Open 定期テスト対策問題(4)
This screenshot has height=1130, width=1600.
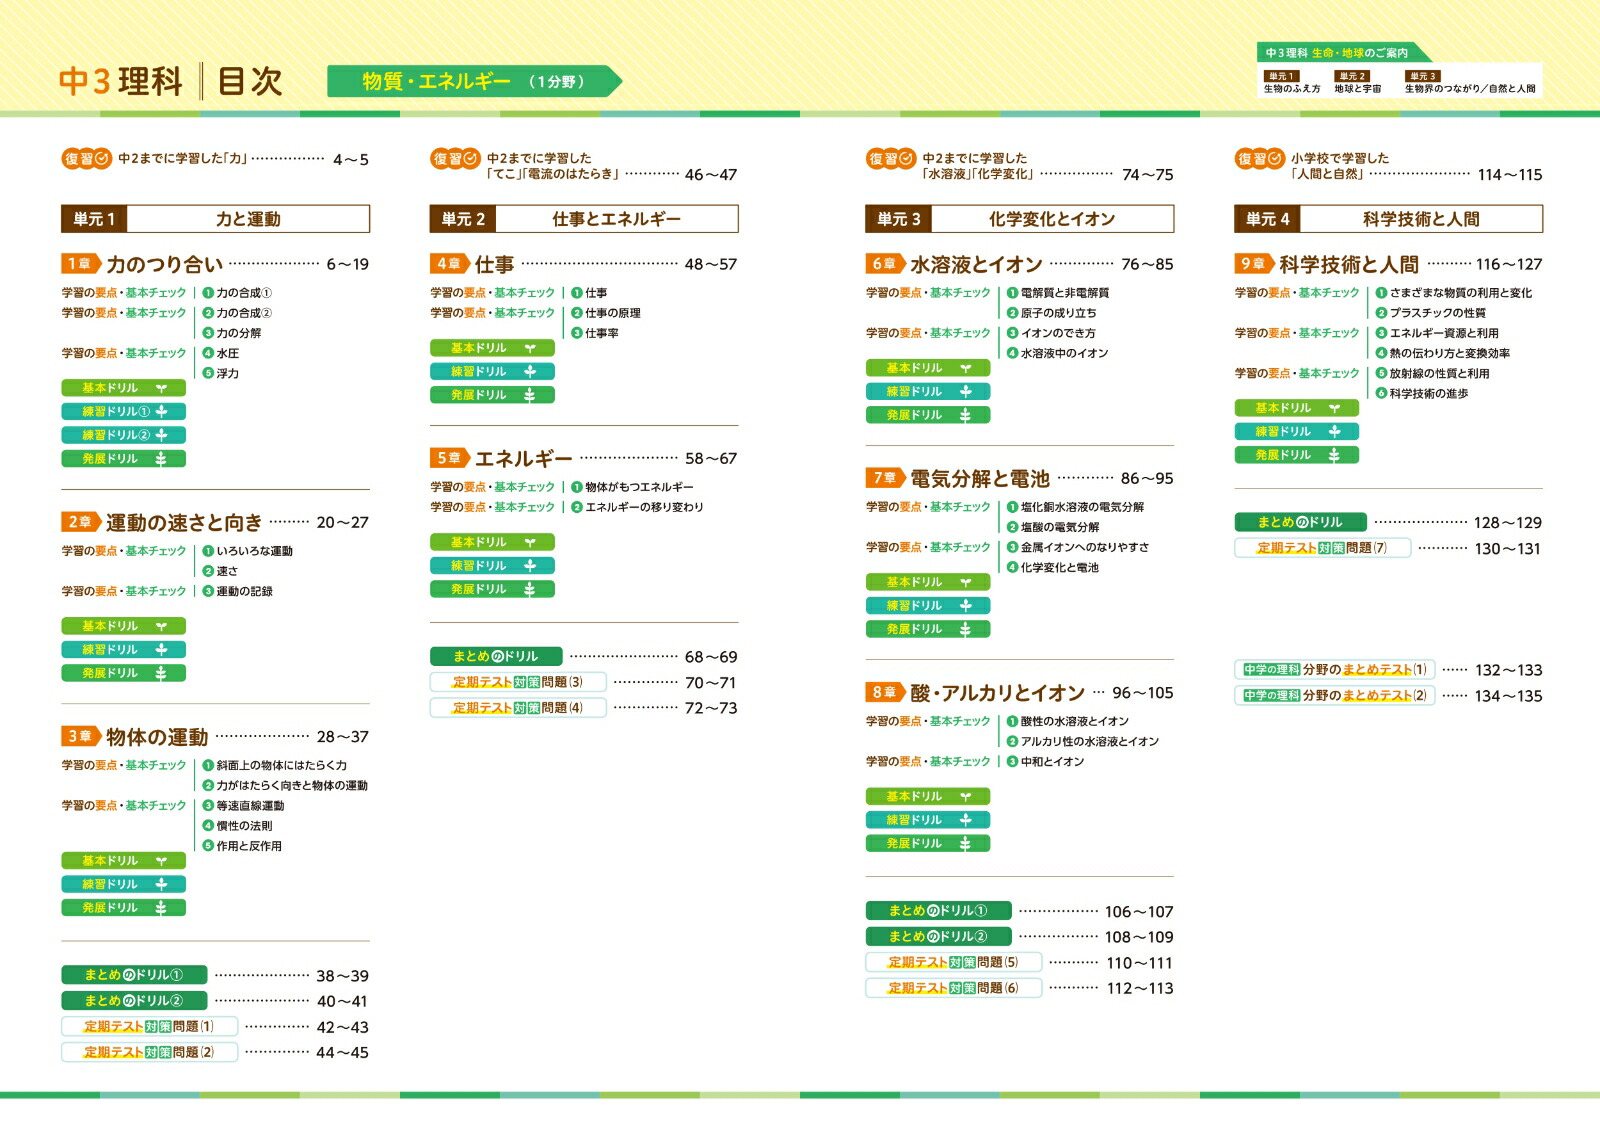pos(519,707)
